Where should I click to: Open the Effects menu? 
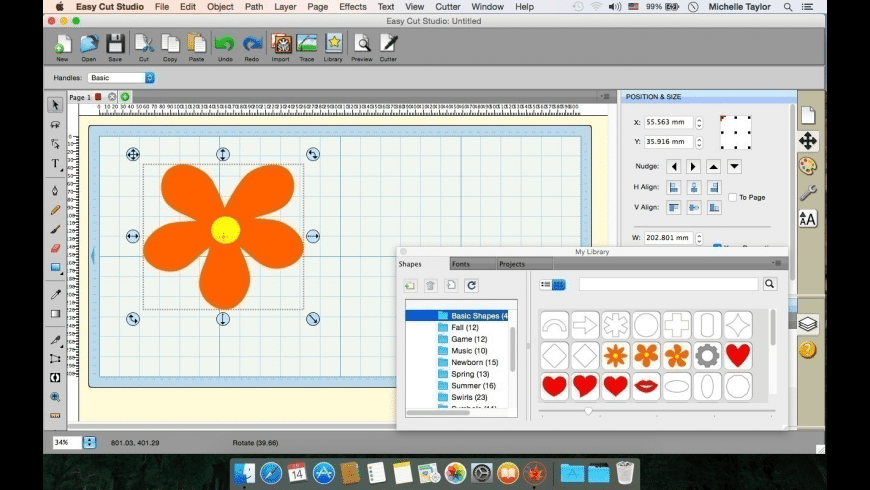click(352, 7)
